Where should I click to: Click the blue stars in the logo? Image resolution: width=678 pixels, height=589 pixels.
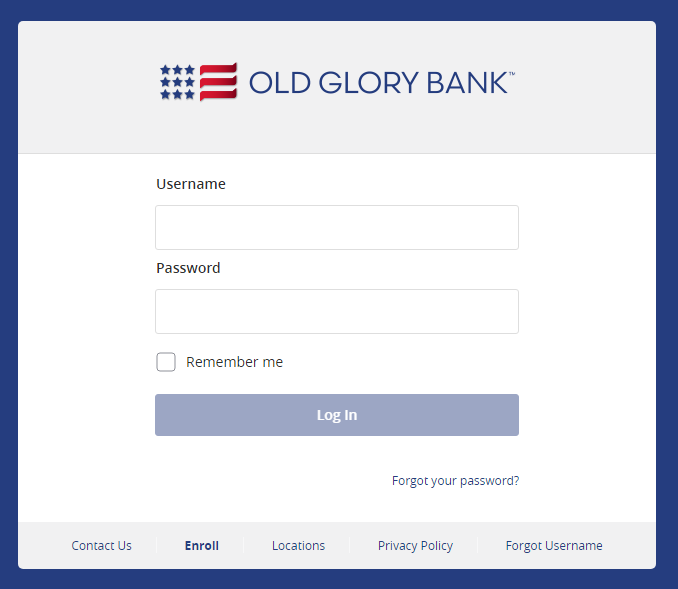(178, 82)
